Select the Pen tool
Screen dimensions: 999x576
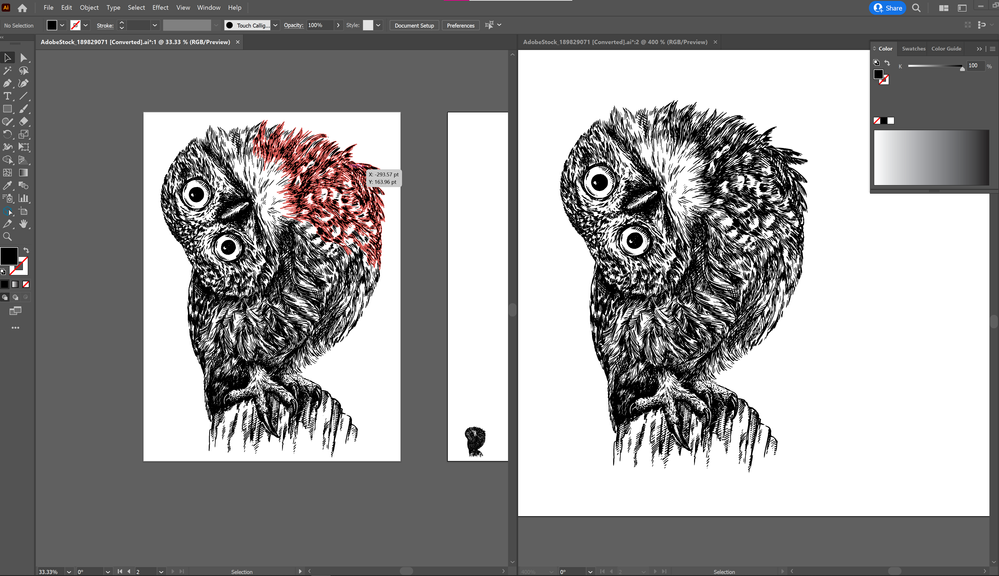pos(8,83)
